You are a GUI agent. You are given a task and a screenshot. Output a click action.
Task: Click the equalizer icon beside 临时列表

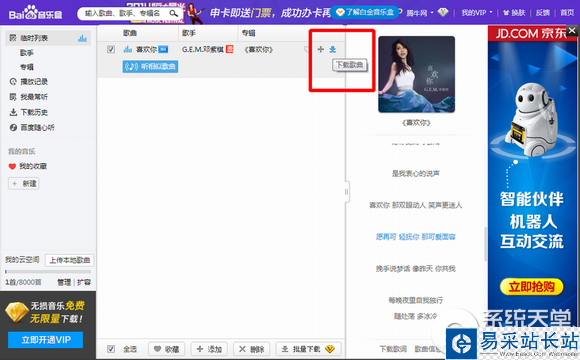(x=82, y=38)
